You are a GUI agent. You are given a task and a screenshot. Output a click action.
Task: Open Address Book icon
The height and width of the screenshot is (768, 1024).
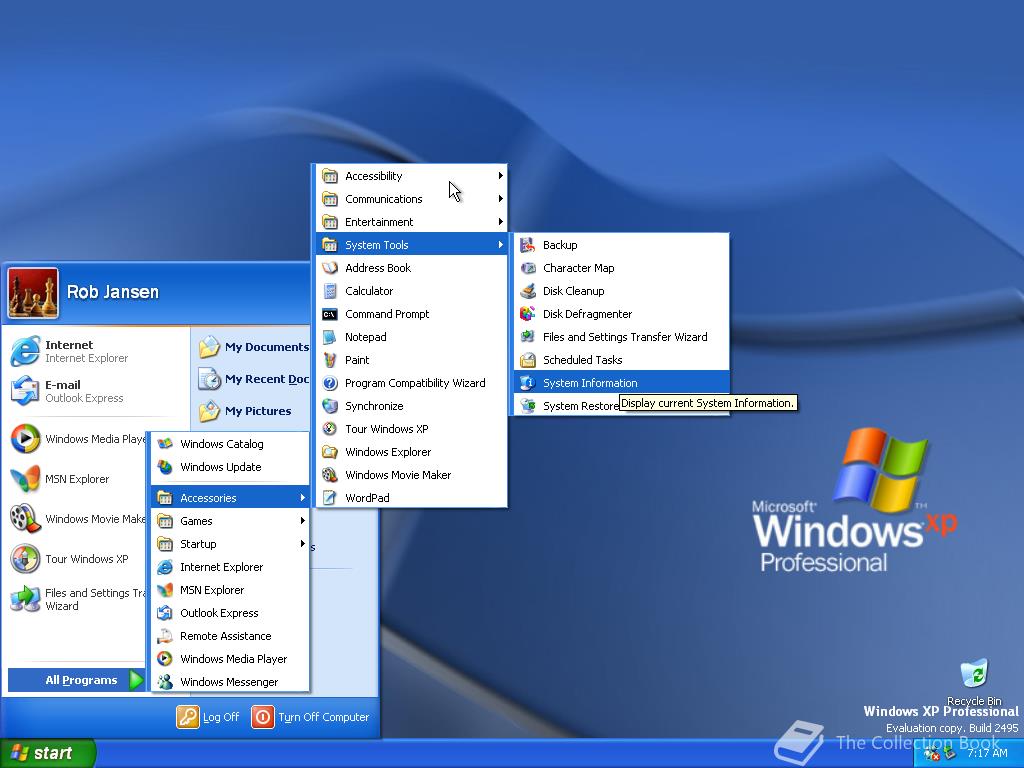coord(330,268)
